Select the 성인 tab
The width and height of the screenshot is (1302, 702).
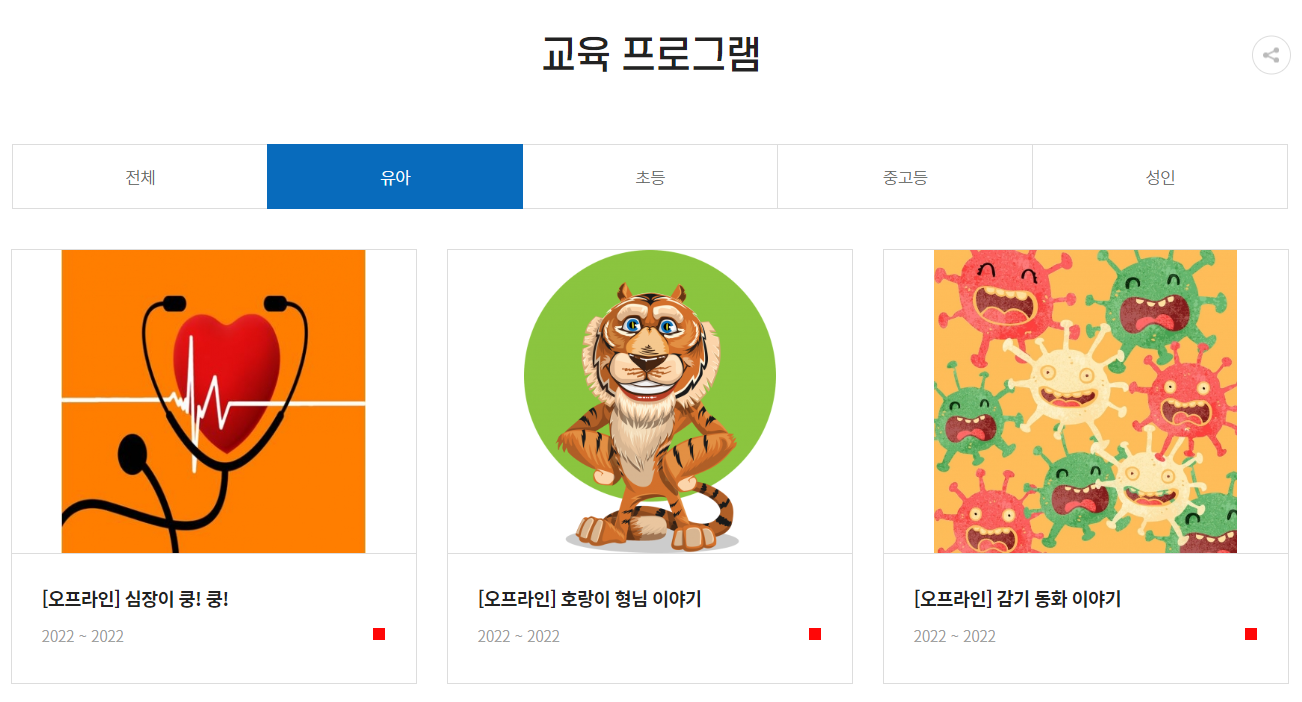coord(1160,177)
